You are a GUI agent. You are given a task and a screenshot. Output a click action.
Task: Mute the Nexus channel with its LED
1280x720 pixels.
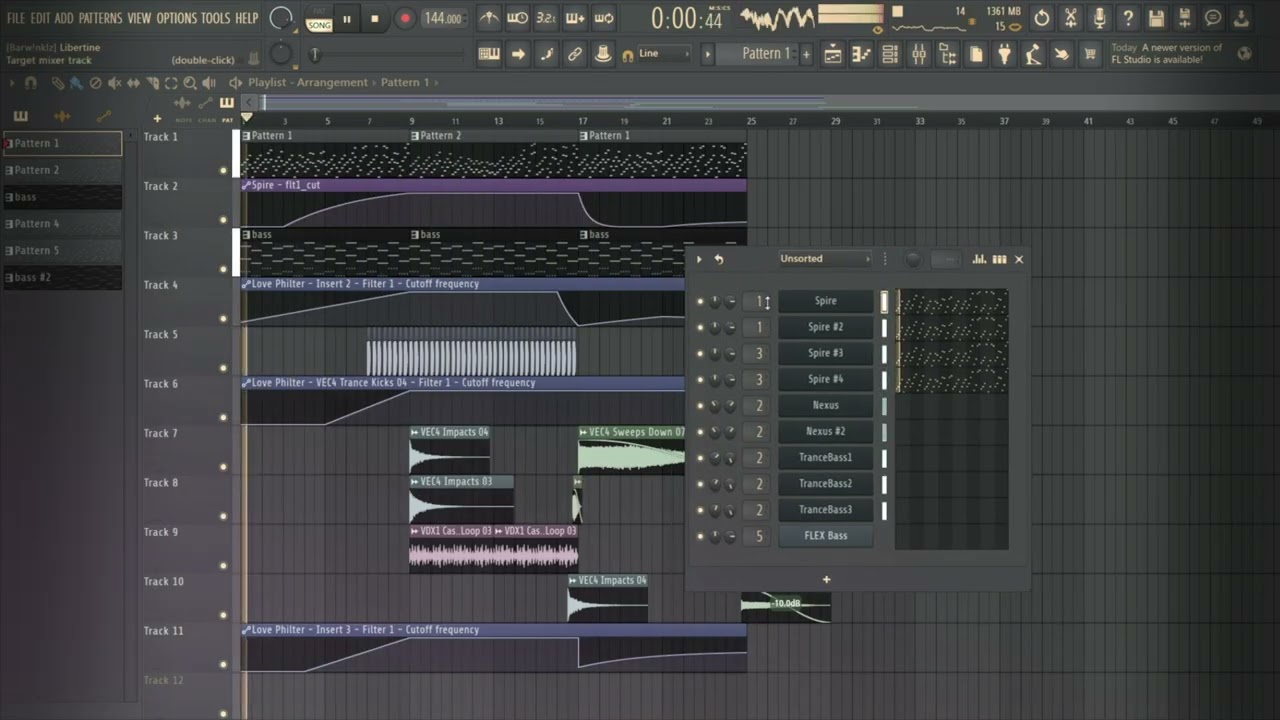700,406
